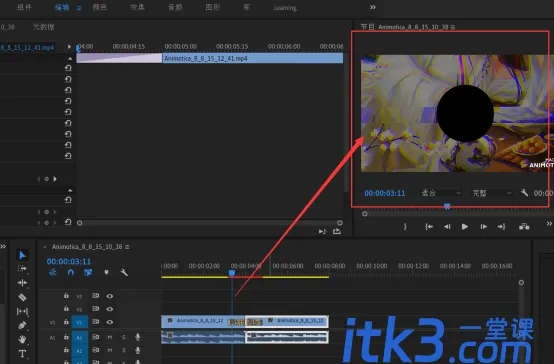This screenshot has width=554, height=364.
Task: Open the 适合 zoom level dropdown
Action: pos(441,193)
